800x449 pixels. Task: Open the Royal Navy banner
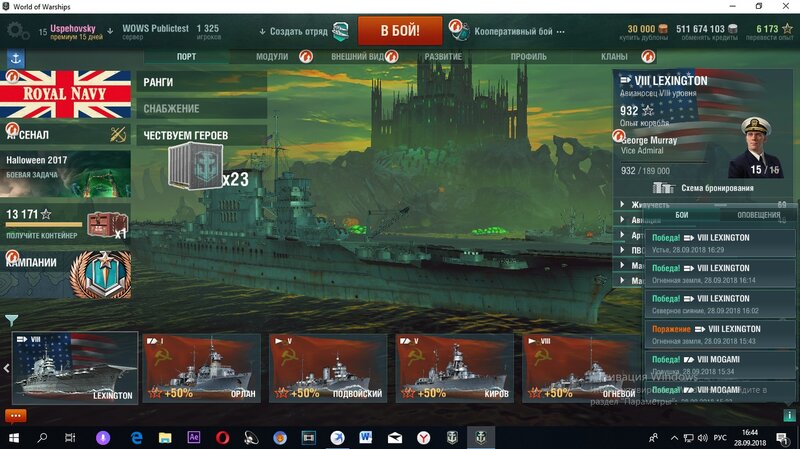[x=65, y=94]
